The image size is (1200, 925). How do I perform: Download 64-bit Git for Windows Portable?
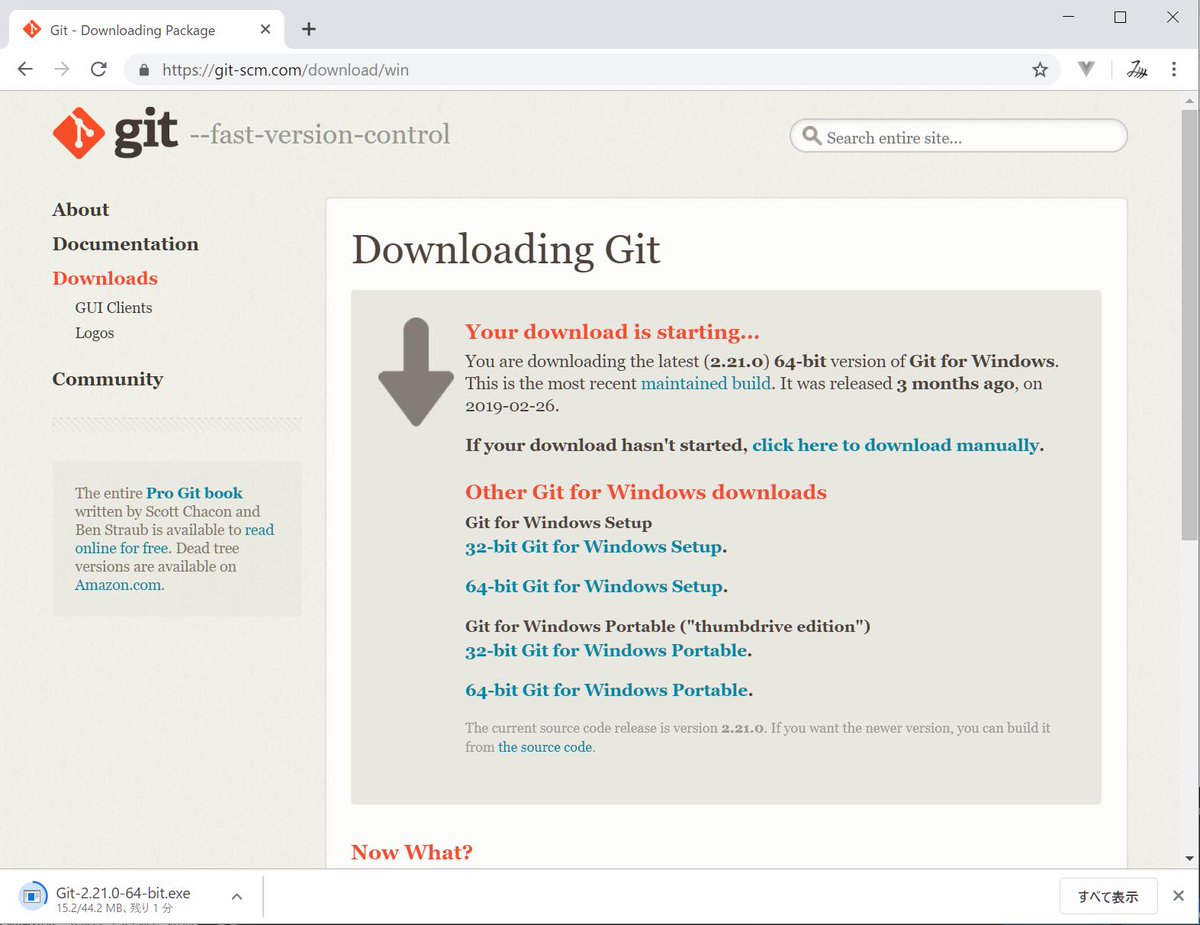click(x=606, y=690)
